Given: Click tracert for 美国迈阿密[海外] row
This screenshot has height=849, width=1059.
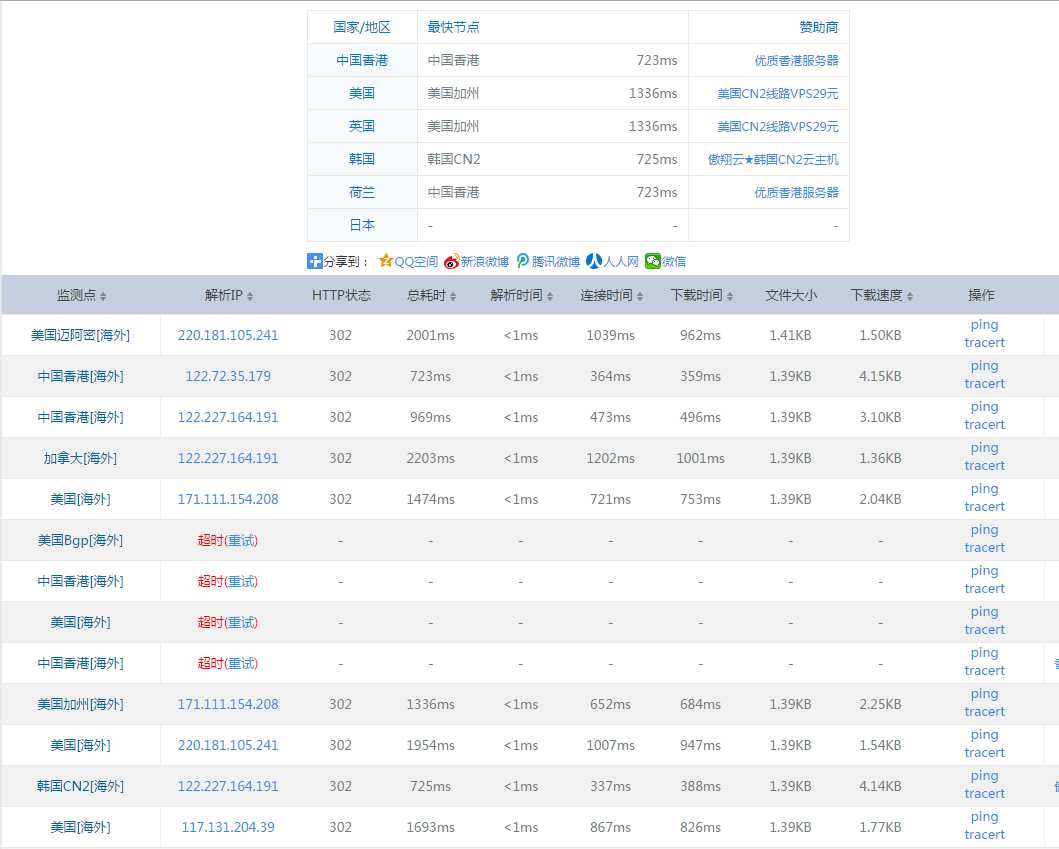Looking at the screenshot, I should coord(984,342).
